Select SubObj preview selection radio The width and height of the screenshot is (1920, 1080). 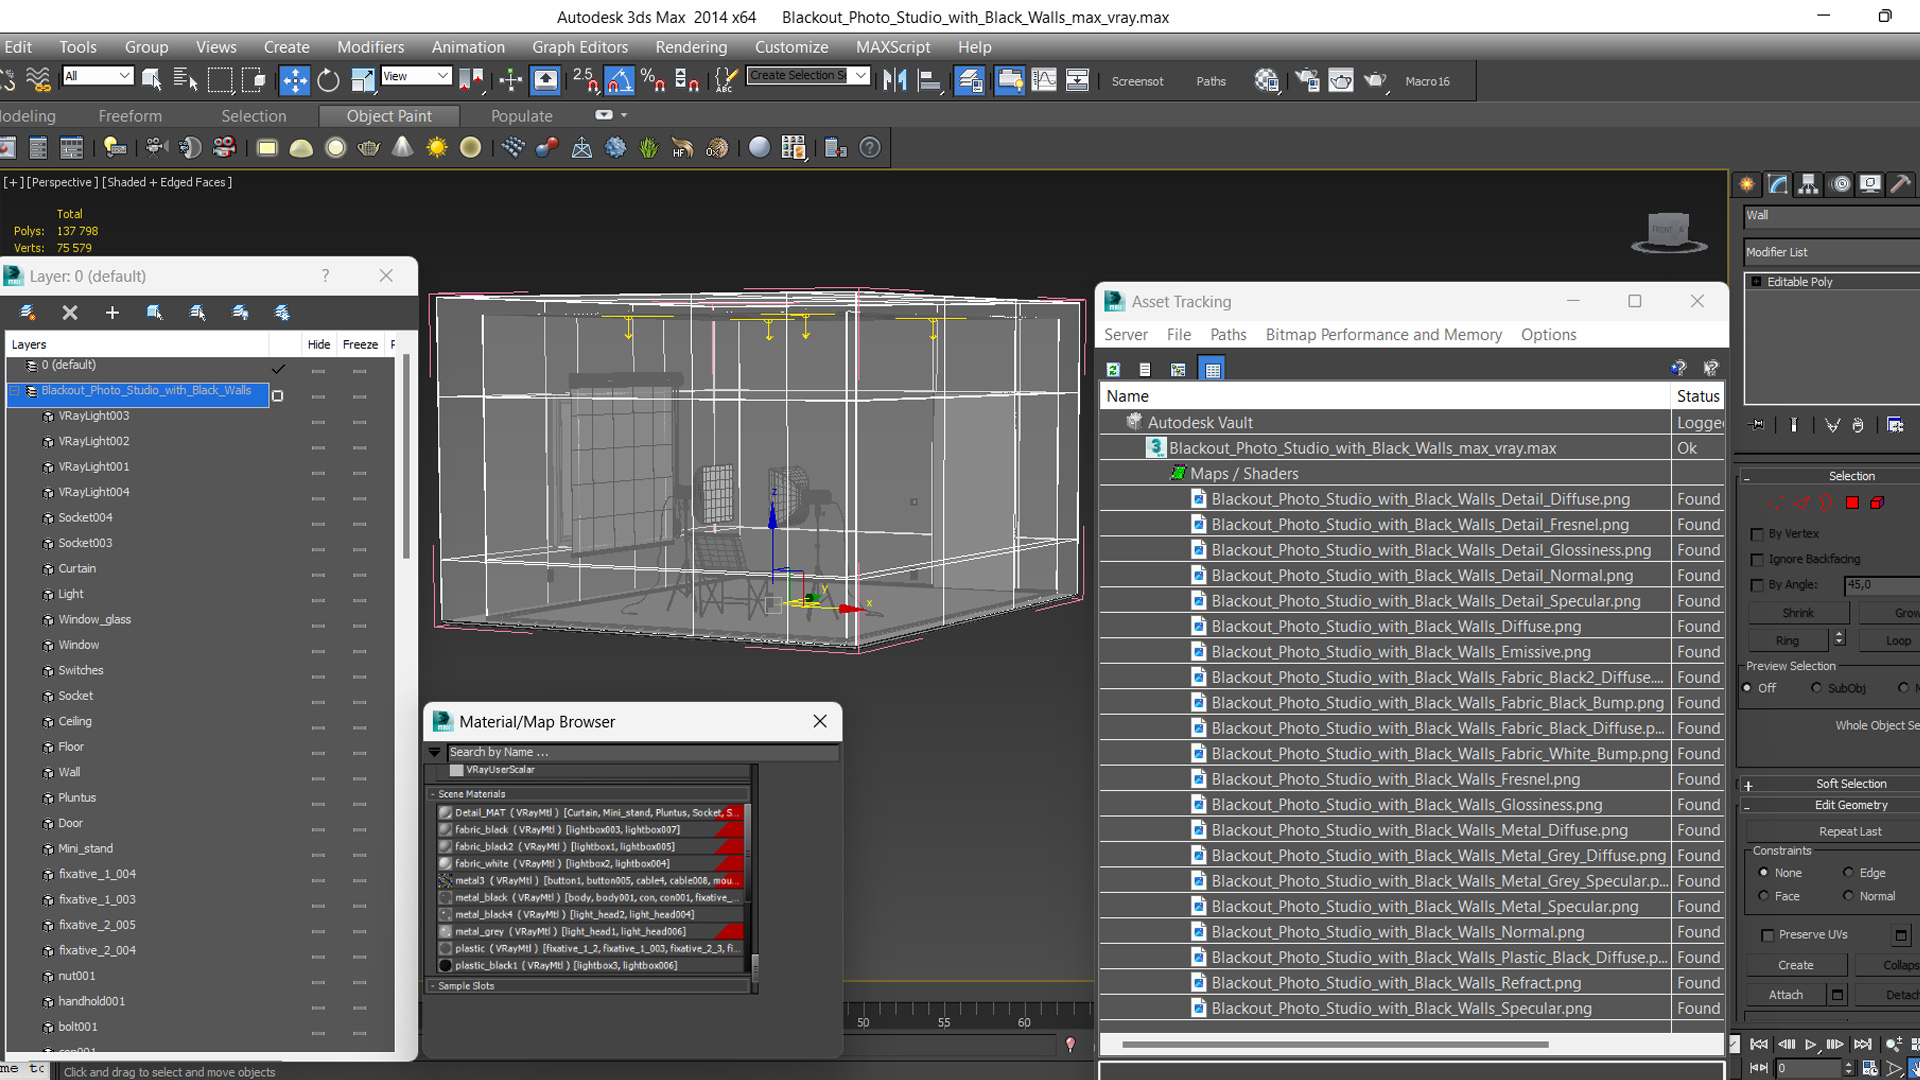pos(1817,688)
